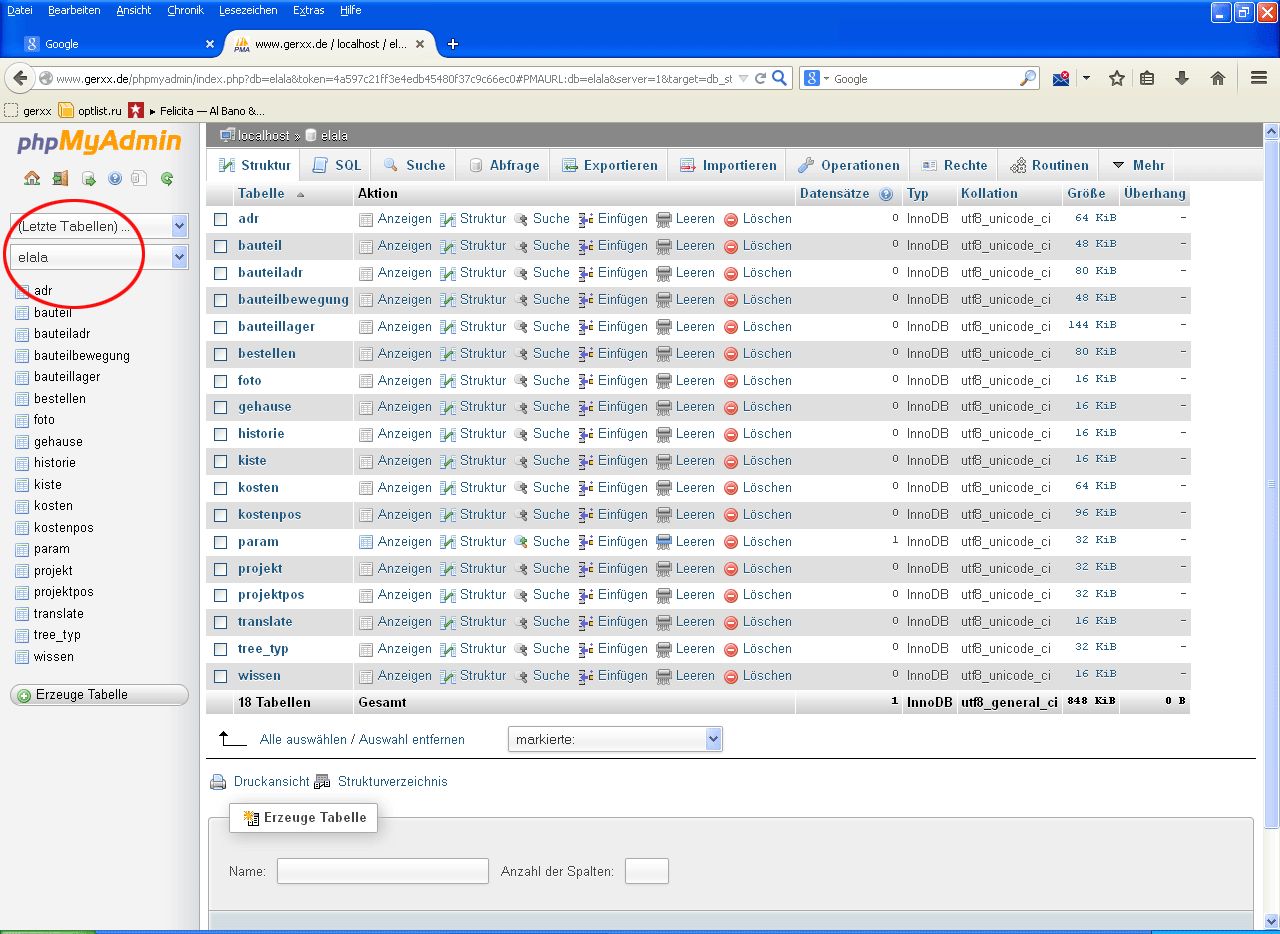Open the (Letzte Tabellen) dropdown

(99, 226)
